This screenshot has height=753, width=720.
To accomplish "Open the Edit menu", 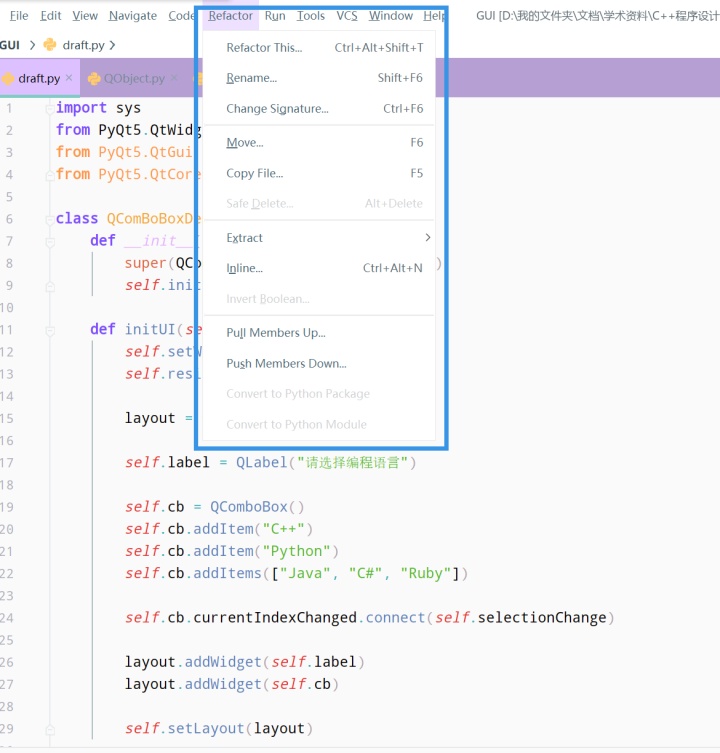I will click(50, 16).
